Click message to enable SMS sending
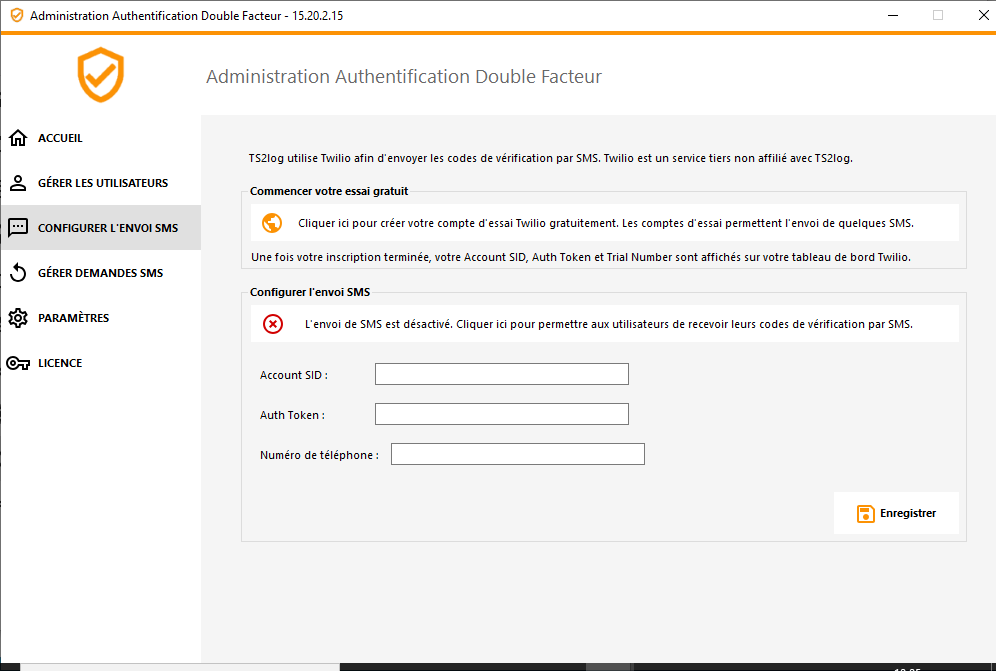 pyautogui.click(x=605, y=324)
